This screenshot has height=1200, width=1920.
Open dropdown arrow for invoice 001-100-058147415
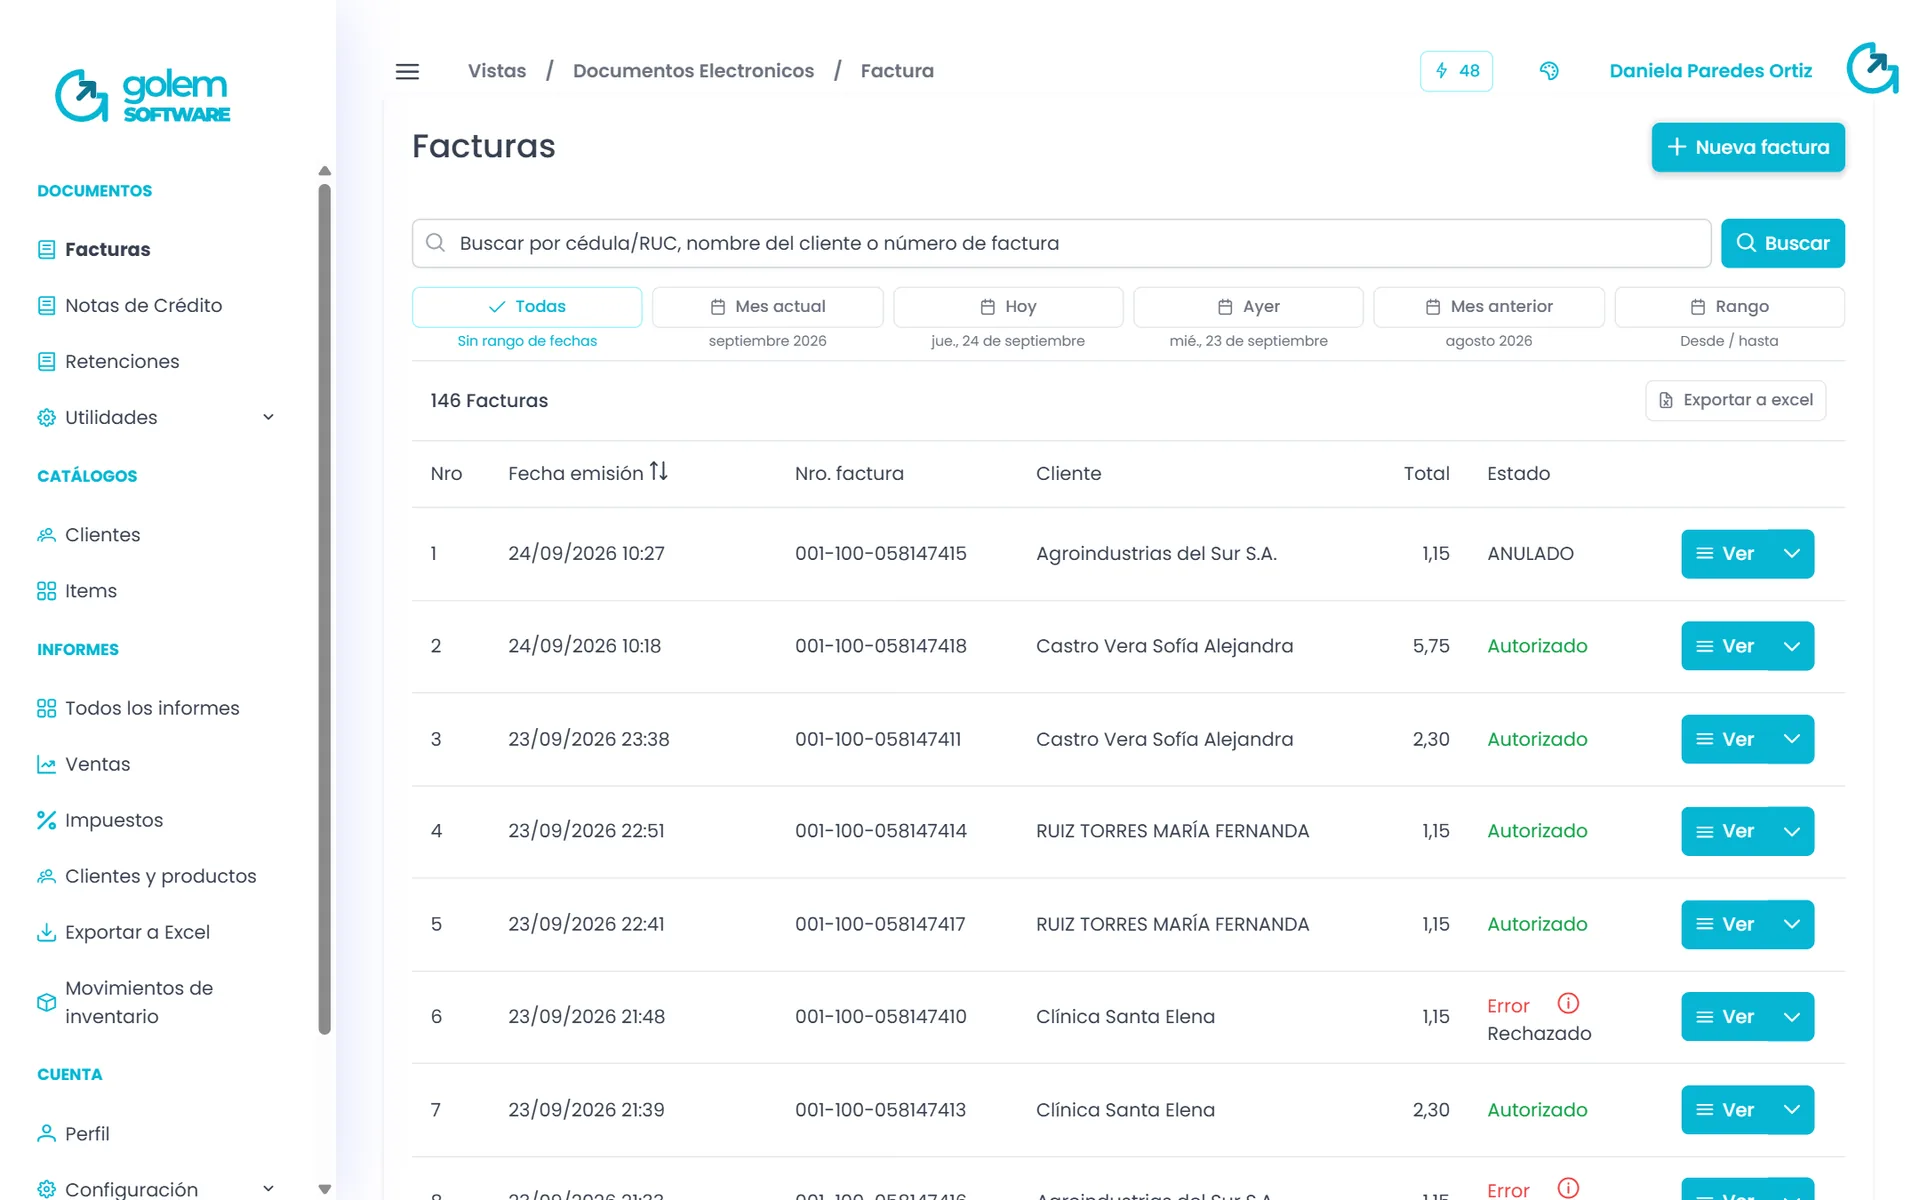(1792, 554)
